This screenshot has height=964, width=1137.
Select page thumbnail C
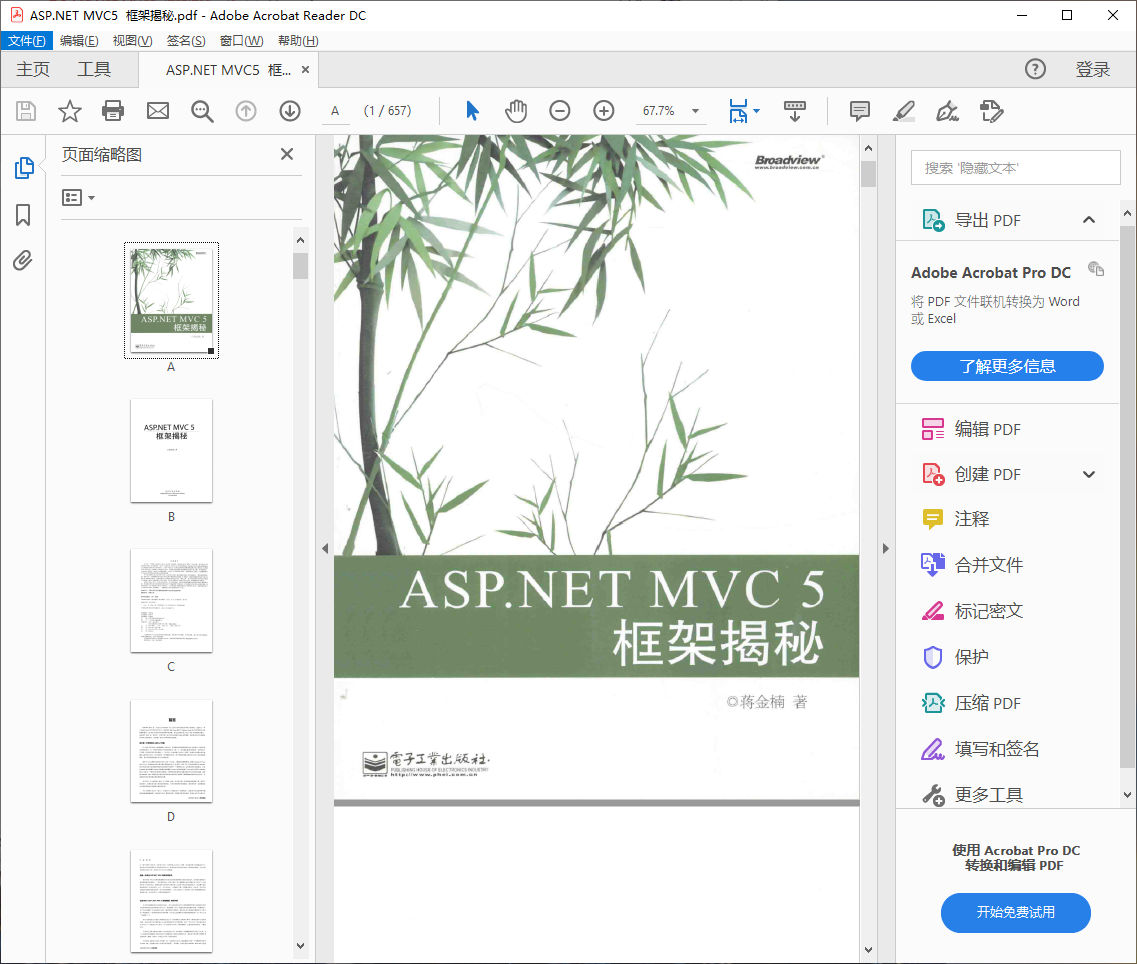click(171, 601)
